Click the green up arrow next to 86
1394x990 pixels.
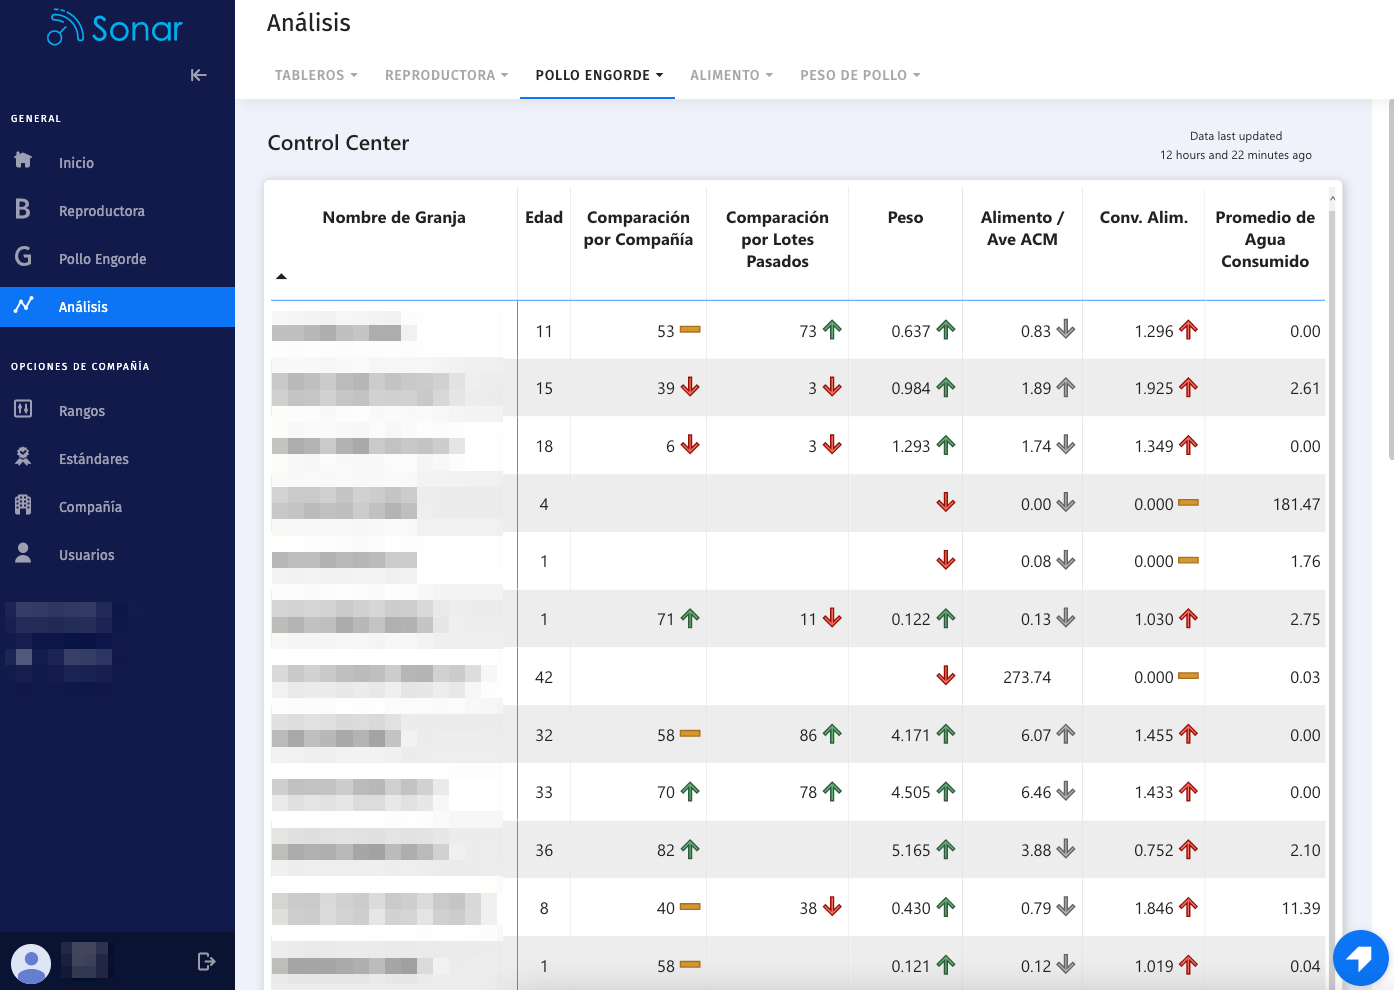pyautogui.click(x=832, y=734)
